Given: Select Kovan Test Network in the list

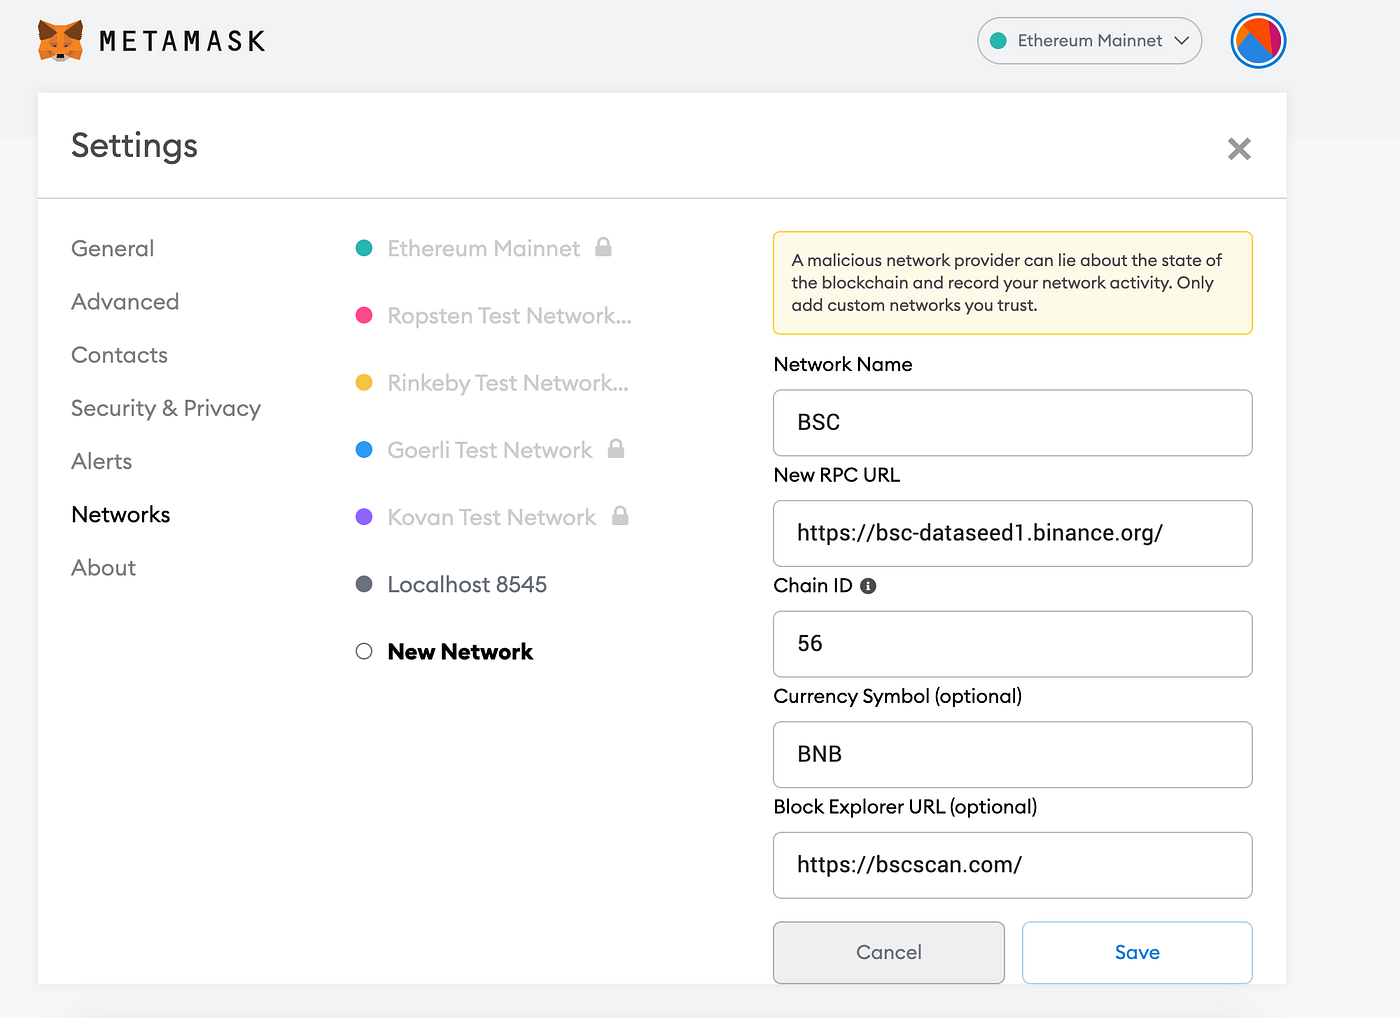Looking at the screenshot, I should click(x=492, y=517).
